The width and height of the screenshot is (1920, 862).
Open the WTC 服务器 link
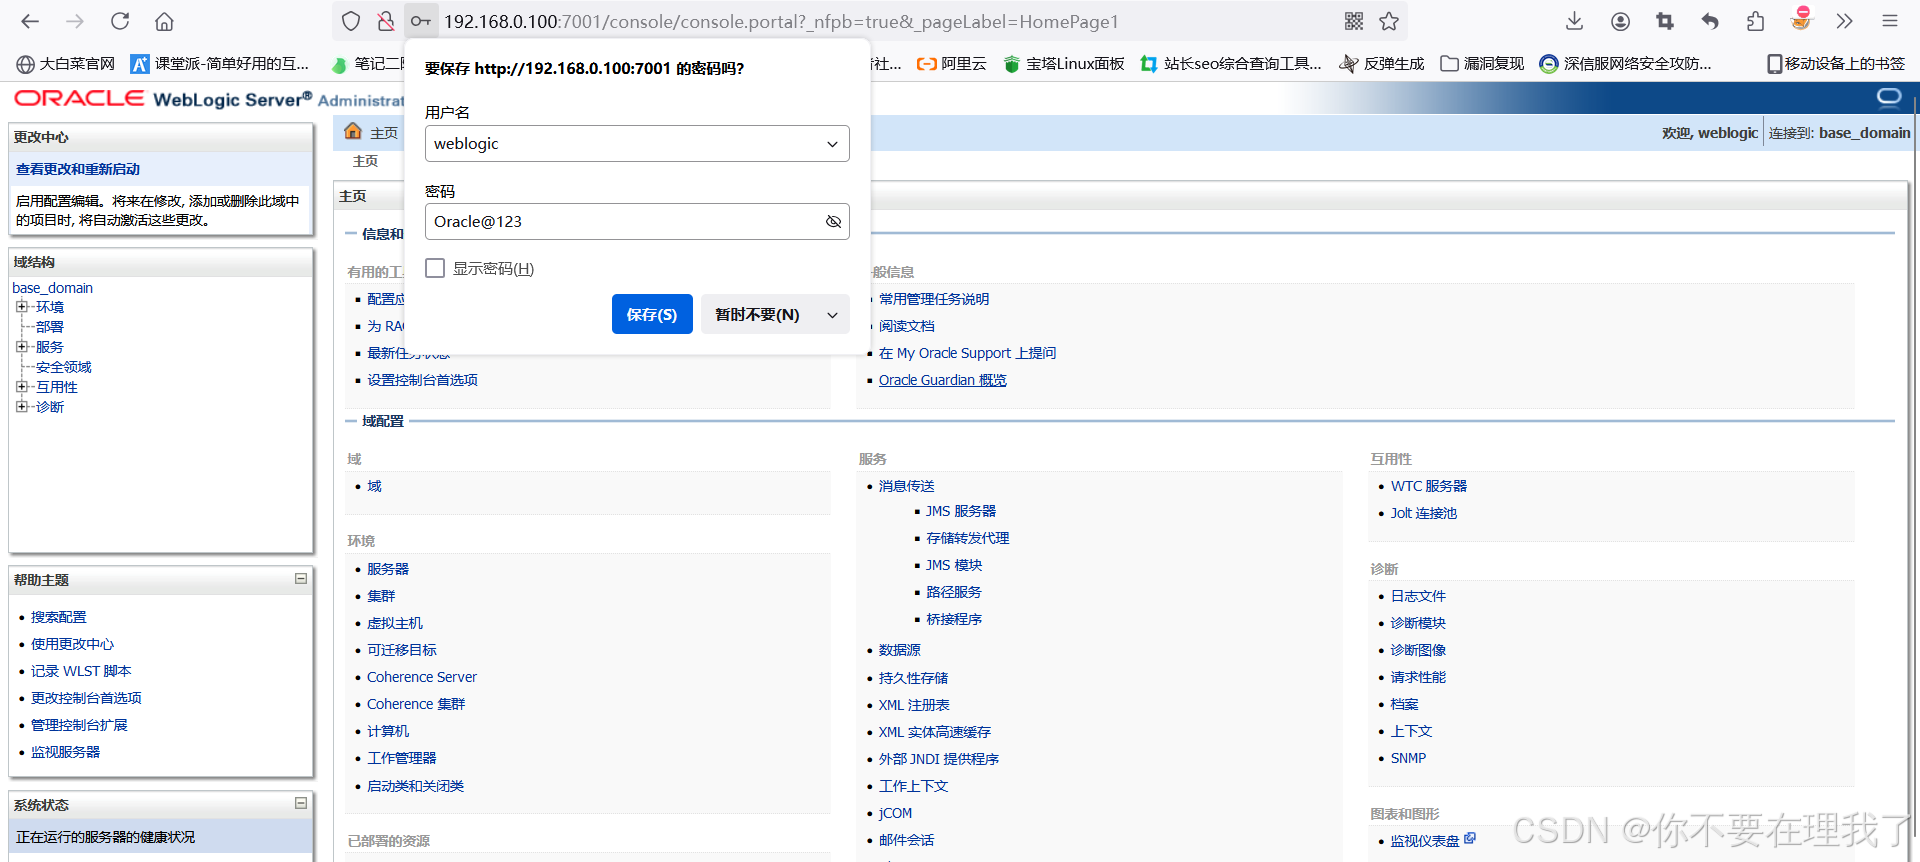pyautogui.click(x=1428, y=486)
